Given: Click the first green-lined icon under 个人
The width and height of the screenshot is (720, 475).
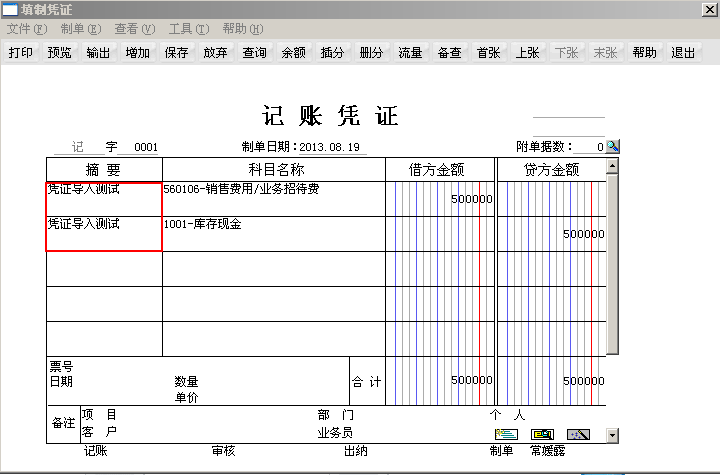Looking at the screenshot, I should coord(506,434).
